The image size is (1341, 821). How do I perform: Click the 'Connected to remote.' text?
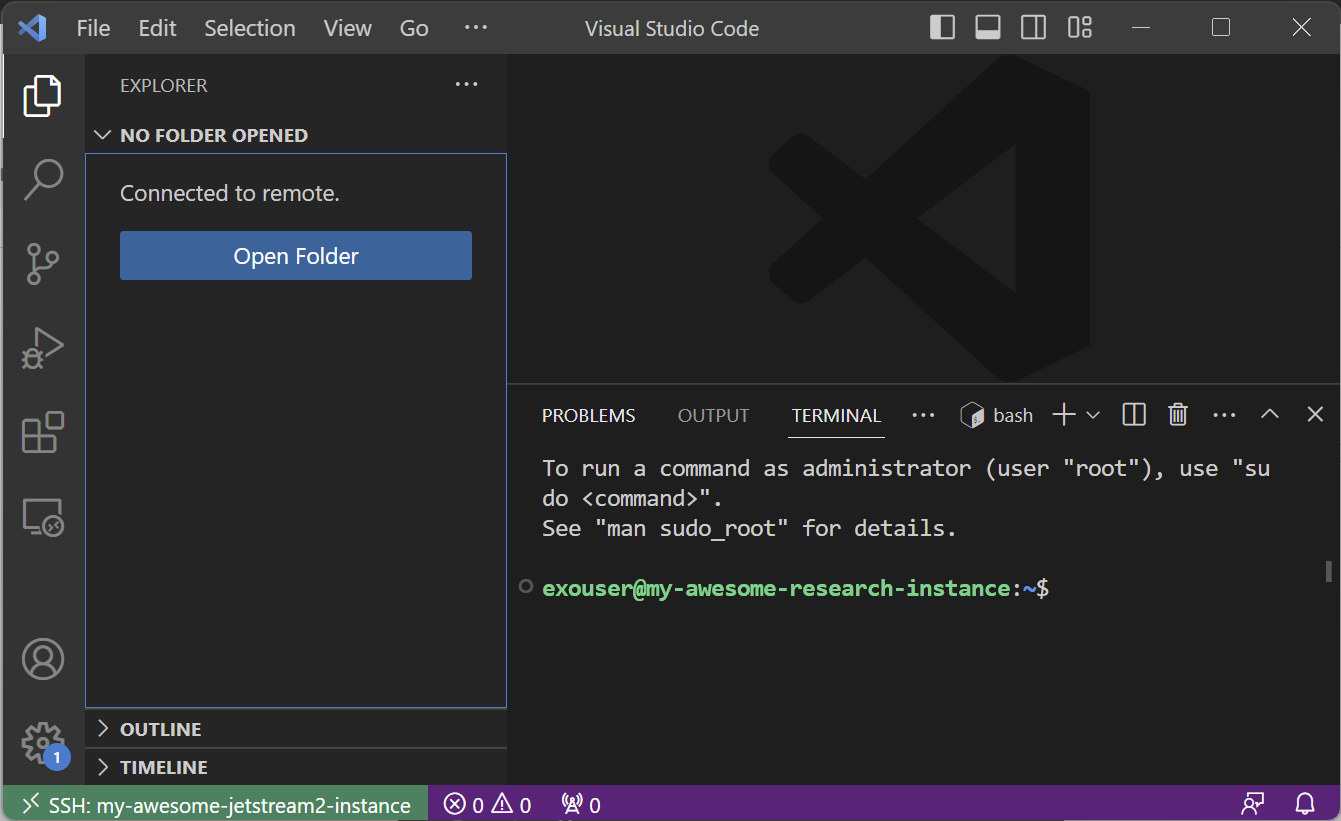coord(230,193)
